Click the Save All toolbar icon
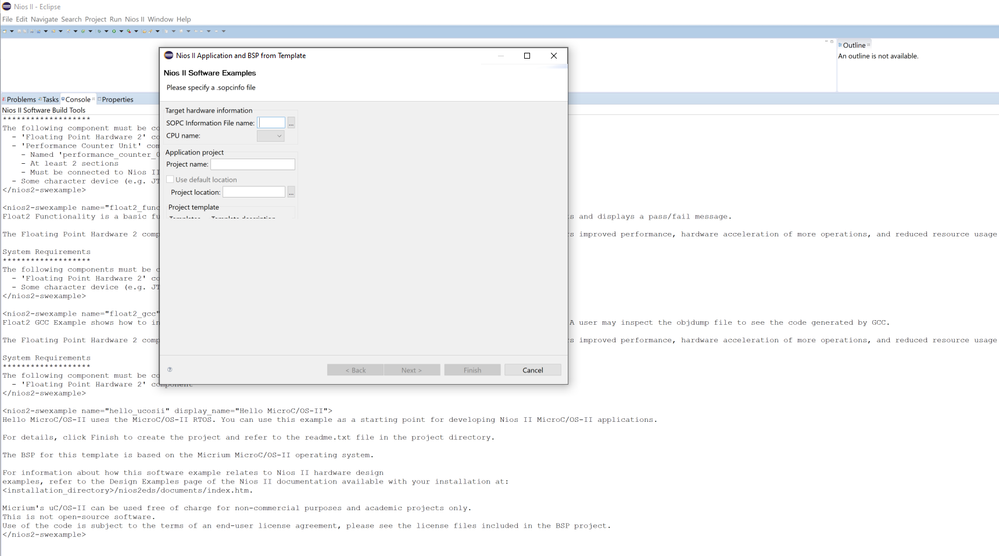999x556 pixels. tap(25, 31)
